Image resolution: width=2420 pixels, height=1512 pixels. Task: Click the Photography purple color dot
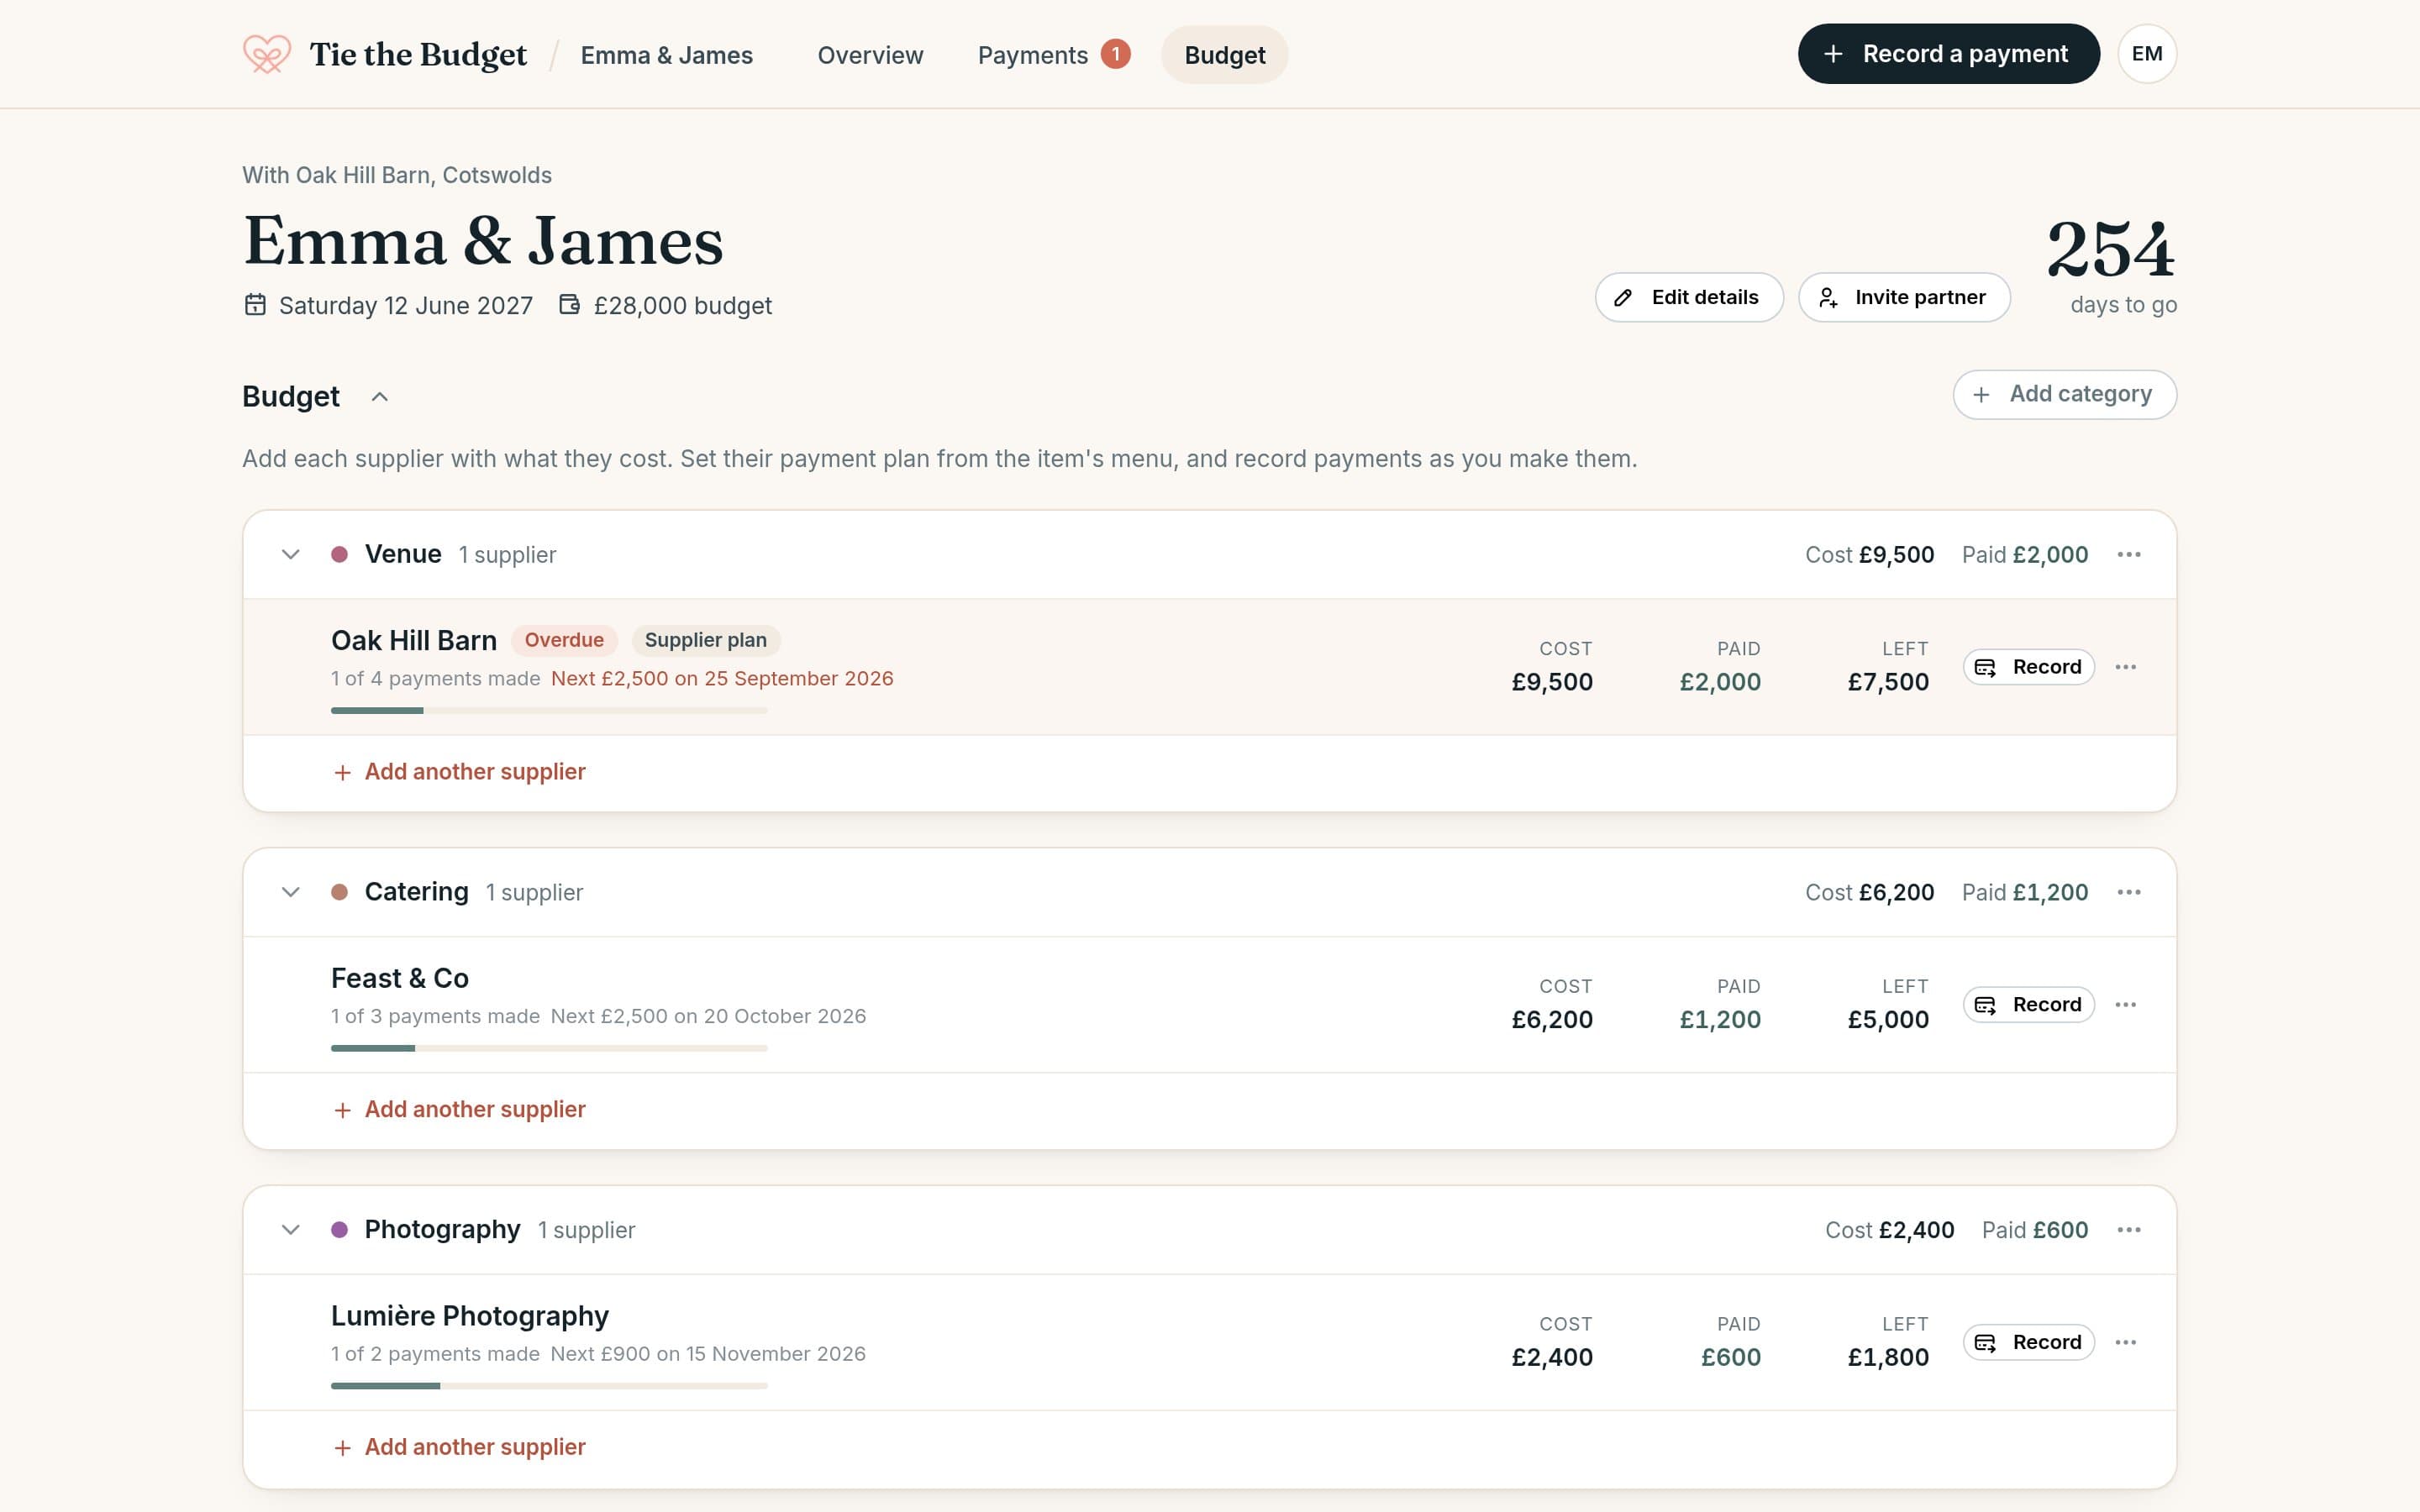pyautogui.click(x=340, y=1230)
